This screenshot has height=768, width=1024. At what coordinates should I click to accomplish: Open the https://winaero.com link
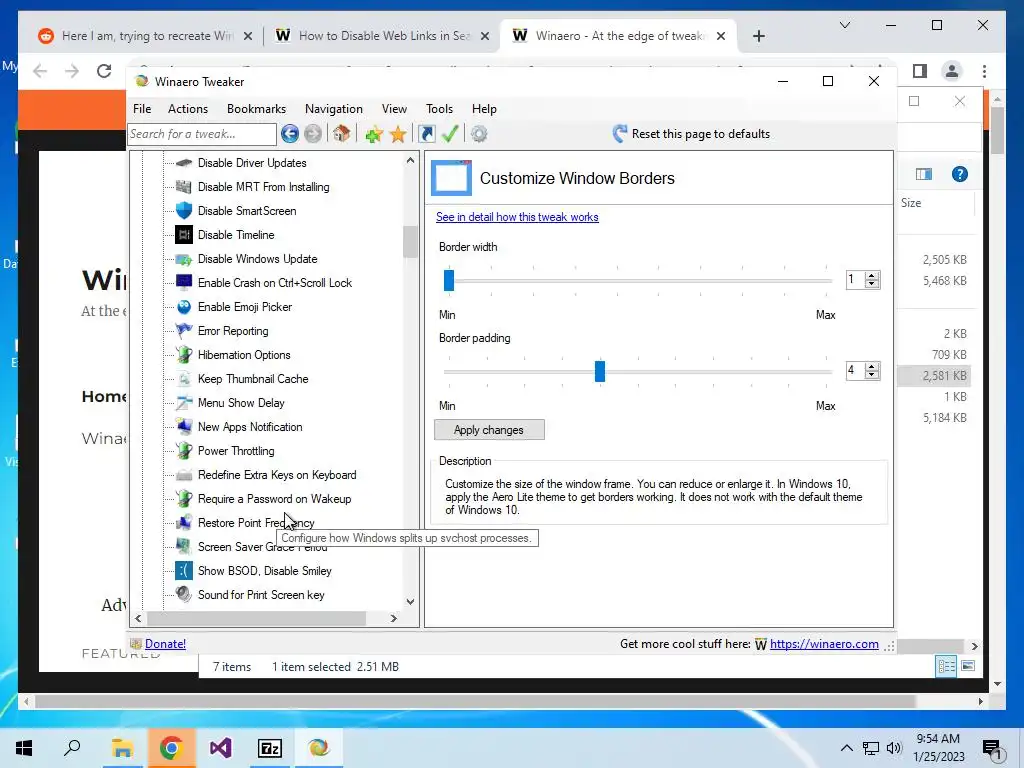click(824, 644)
